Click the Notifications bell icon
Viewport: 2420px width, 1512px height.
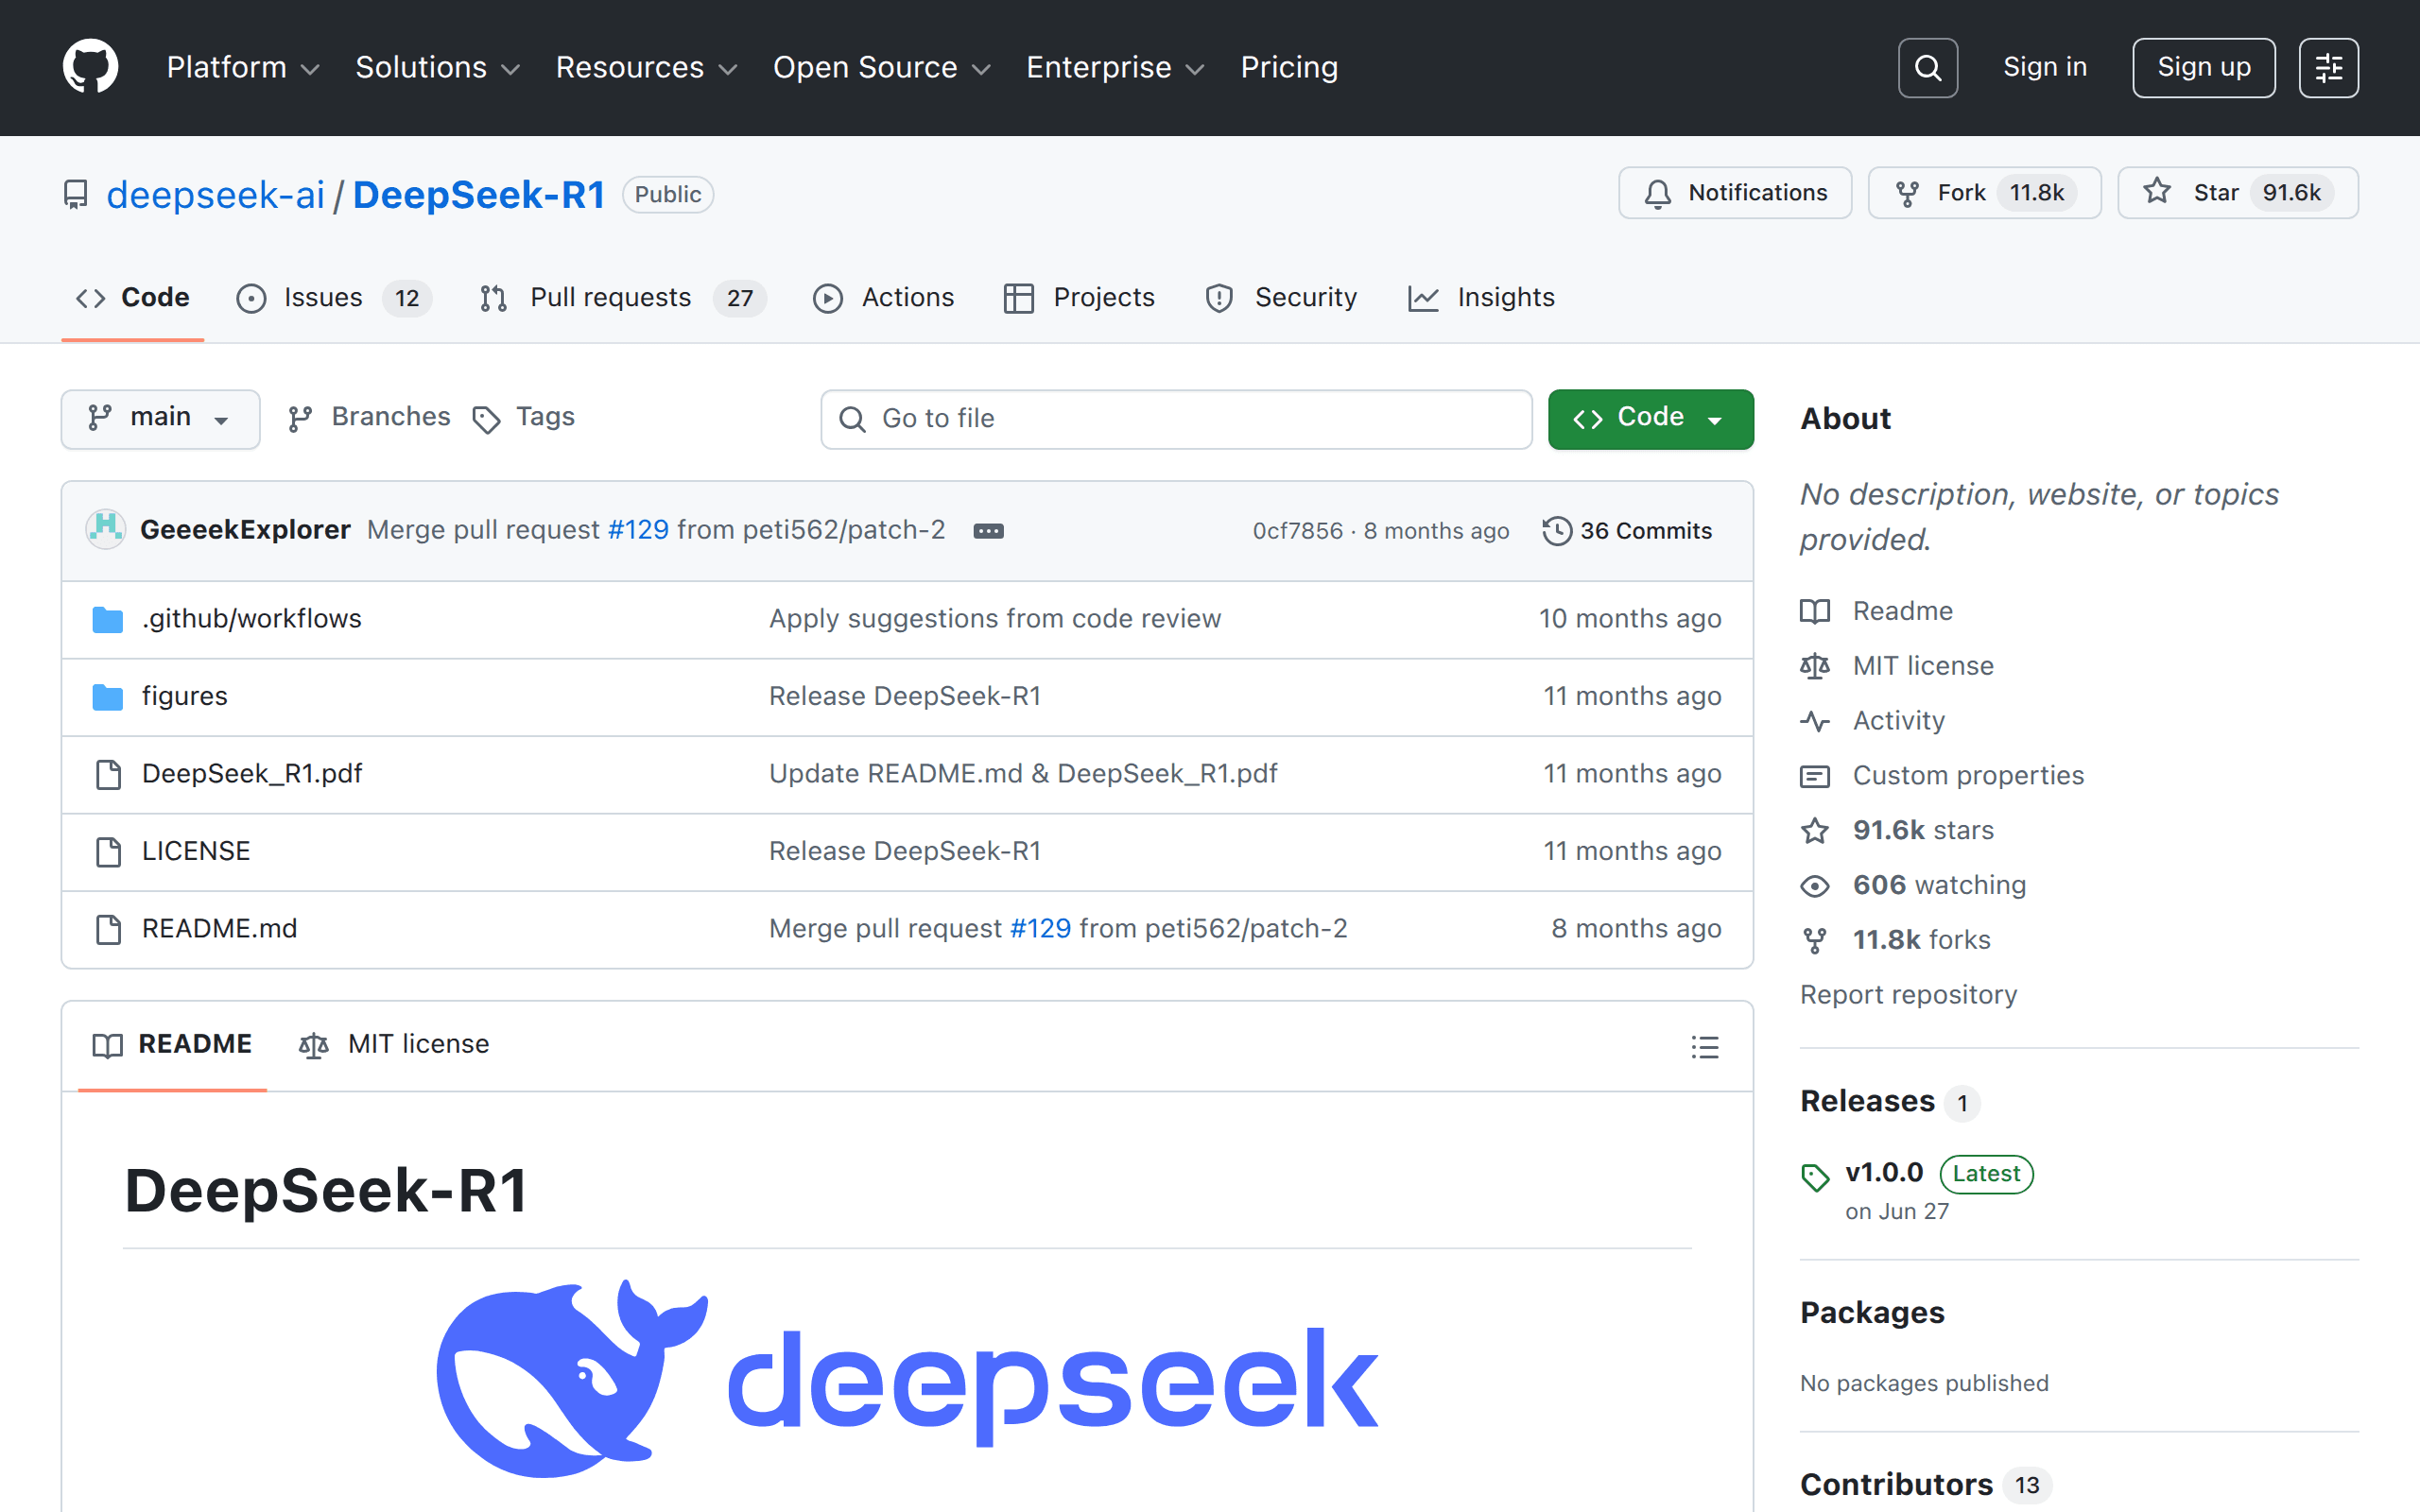coord(1658,192)
